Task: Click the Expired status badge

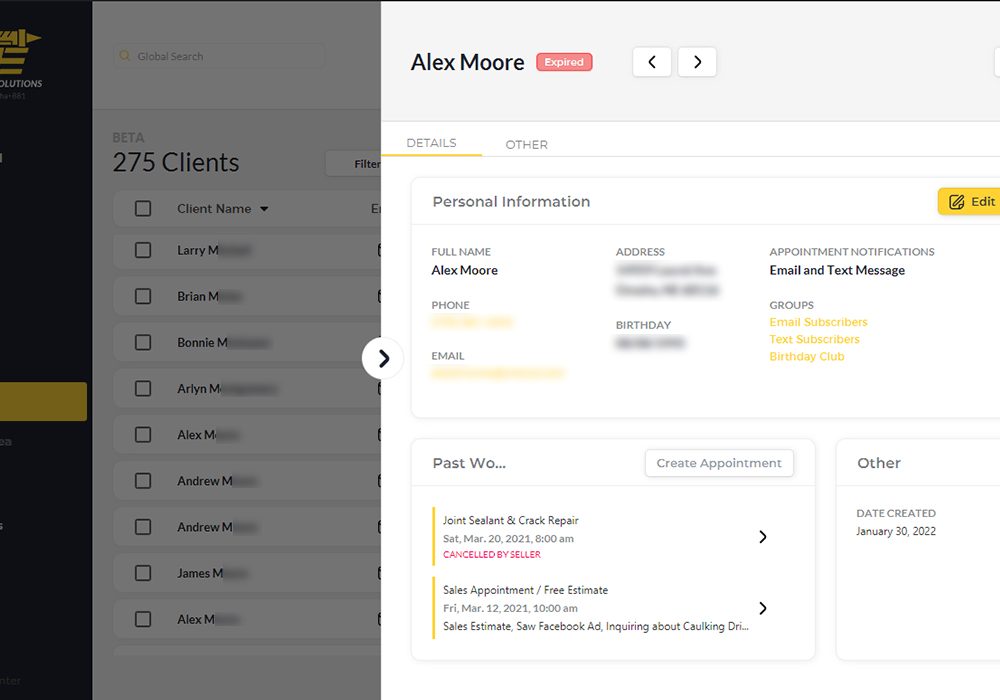Action: (x=564, y=62)
